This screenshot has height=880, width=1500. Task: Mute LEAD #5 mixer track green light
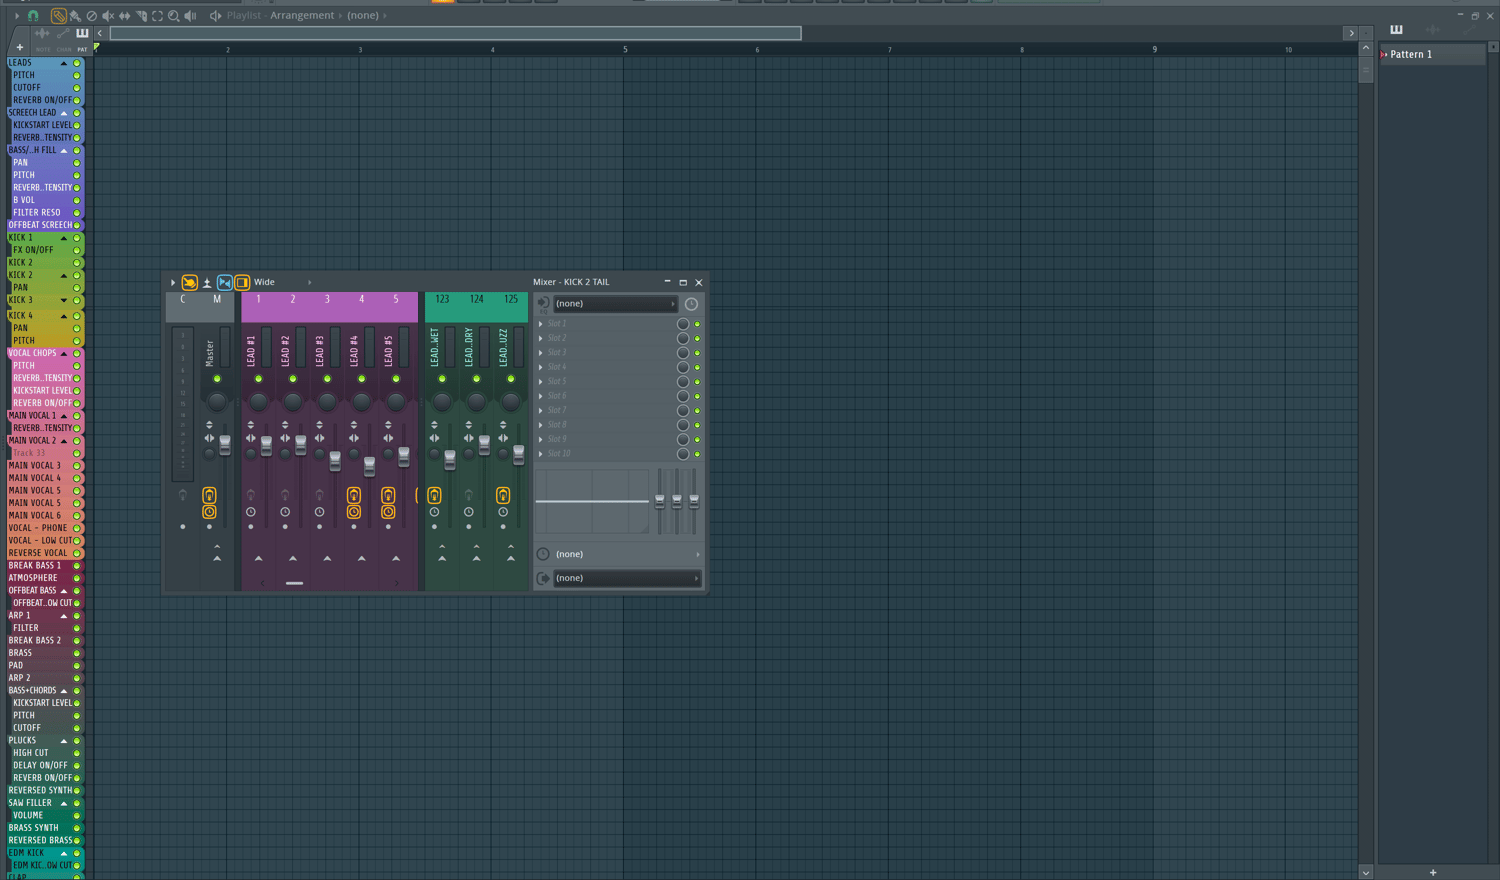click(396, 379)
